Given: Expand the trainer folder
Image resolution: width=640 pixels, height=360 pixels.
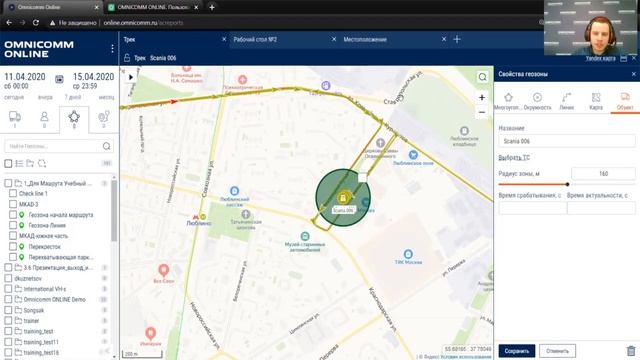Looking at the screenshot, I should click(18, 321).
